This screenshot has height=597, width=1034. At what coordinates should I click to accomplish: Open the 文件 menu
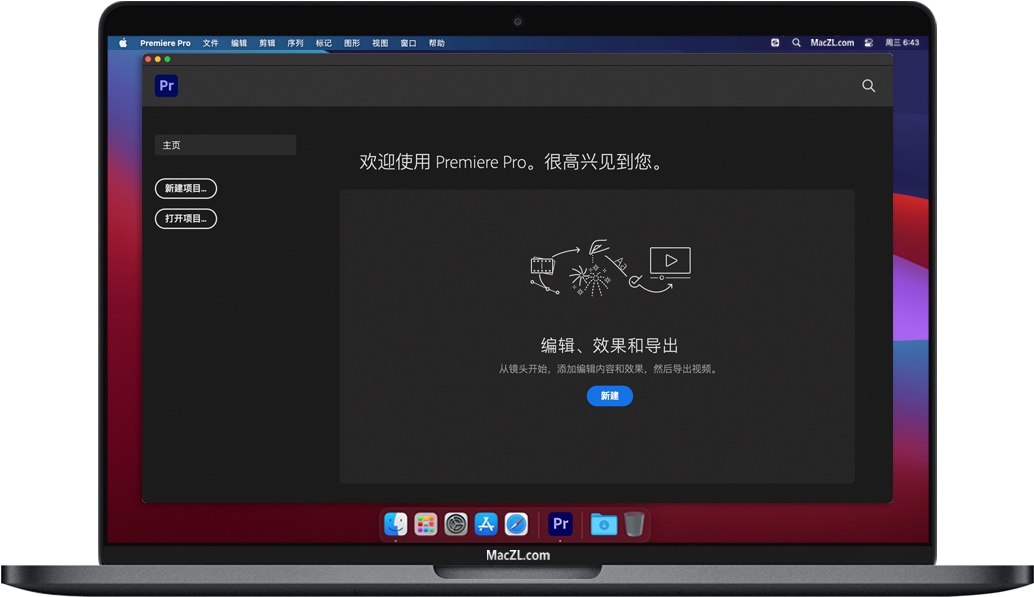tap(211, 43)
